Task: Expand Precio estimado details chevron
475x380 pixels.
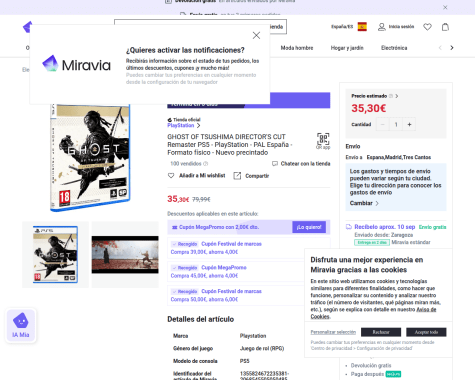Action: [397, 96]
